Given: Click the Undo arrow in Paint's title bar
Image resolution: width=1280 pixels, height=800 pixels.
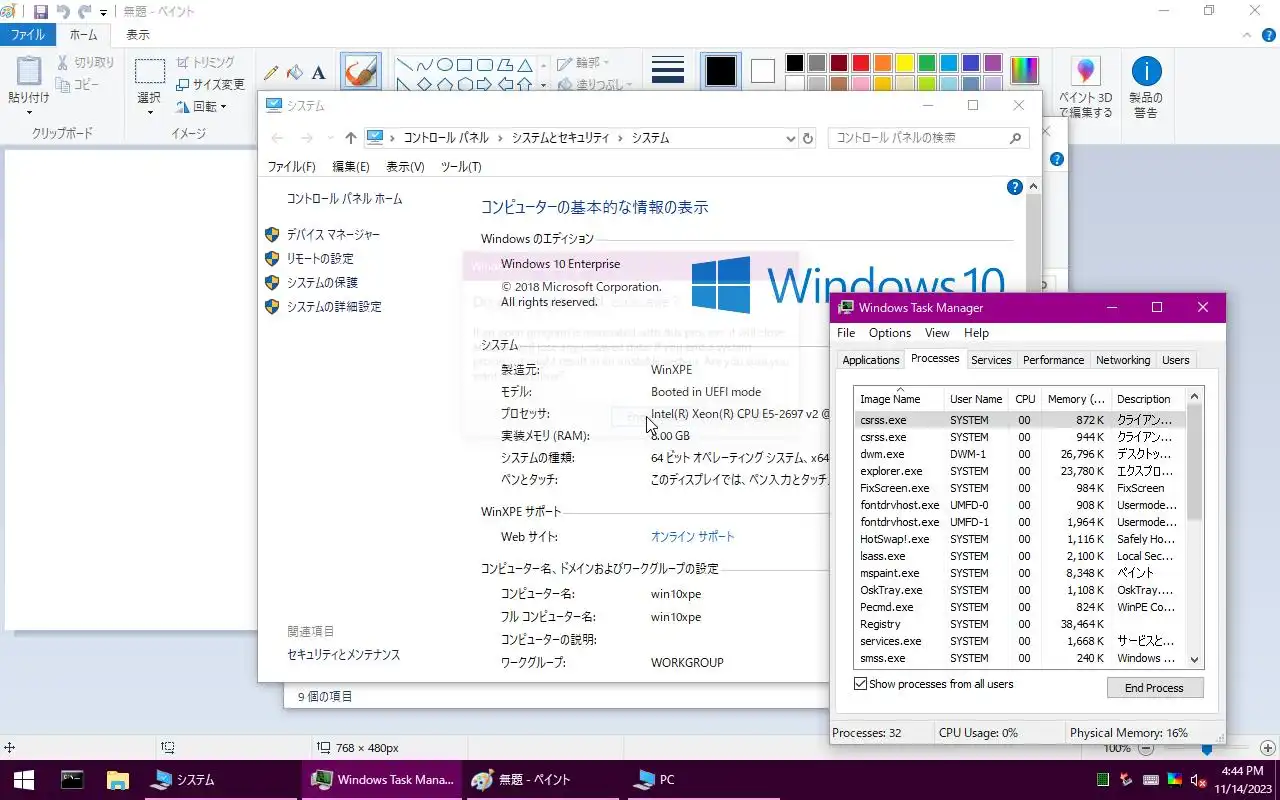Looking at the screenshot, I should pyautogui.click(x=63, y=12).
